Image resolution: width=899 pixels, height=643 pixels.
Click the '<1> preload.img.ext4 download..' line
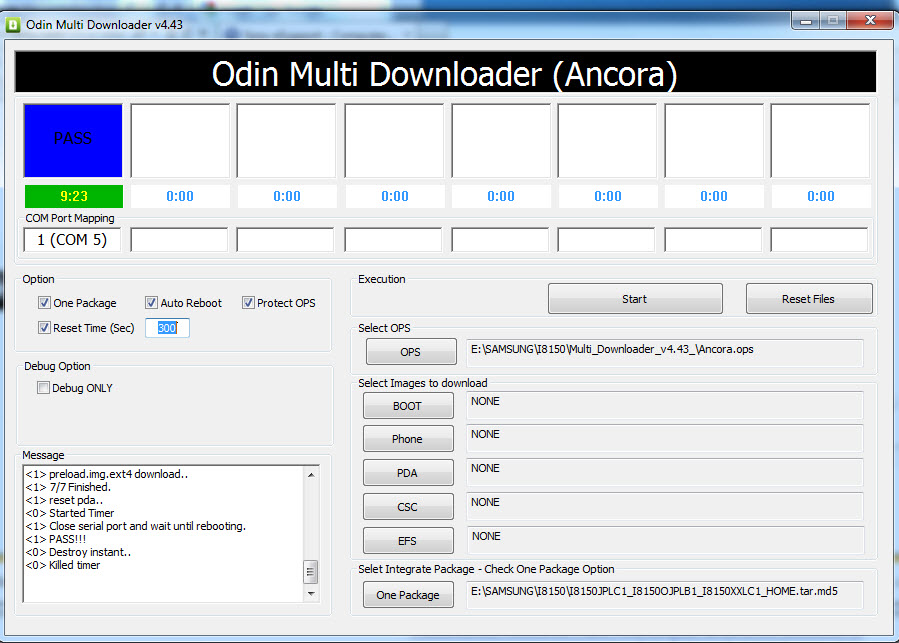point(107,474)
